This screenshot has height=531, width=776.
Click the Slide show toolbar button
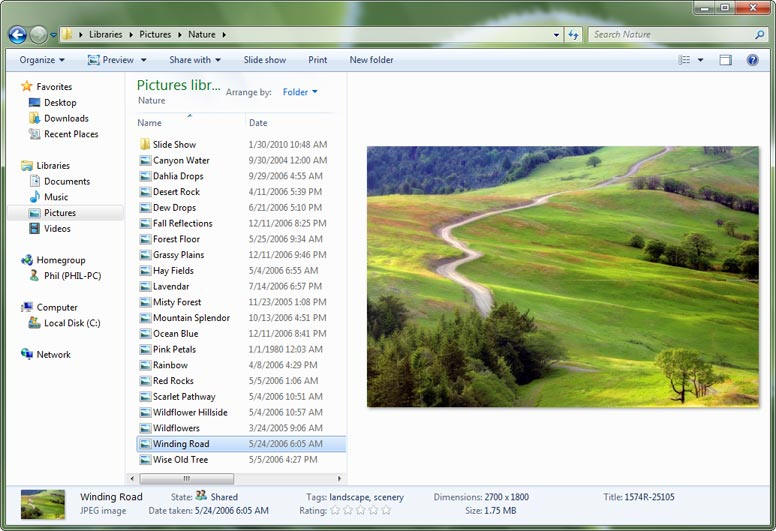coord(264,60)
